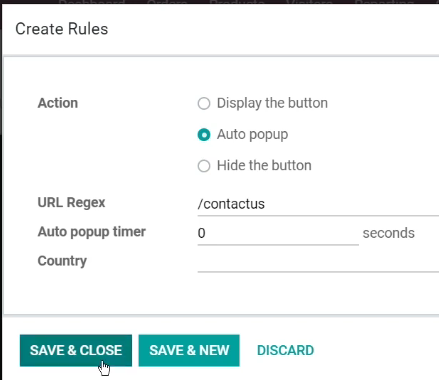Open the Country selection field
Viewport: 439px width, 380px height.
[318, 262]
